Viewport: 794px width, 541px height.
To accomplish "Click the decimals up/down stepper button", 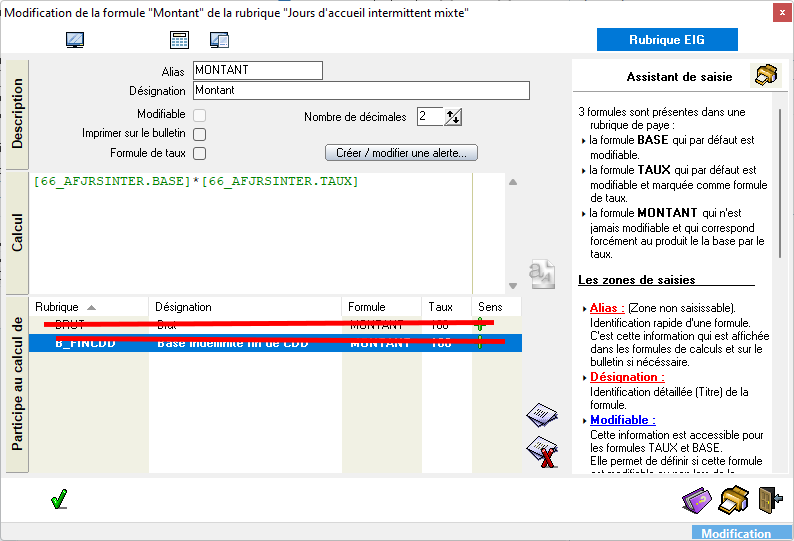I will coord(453,117).
